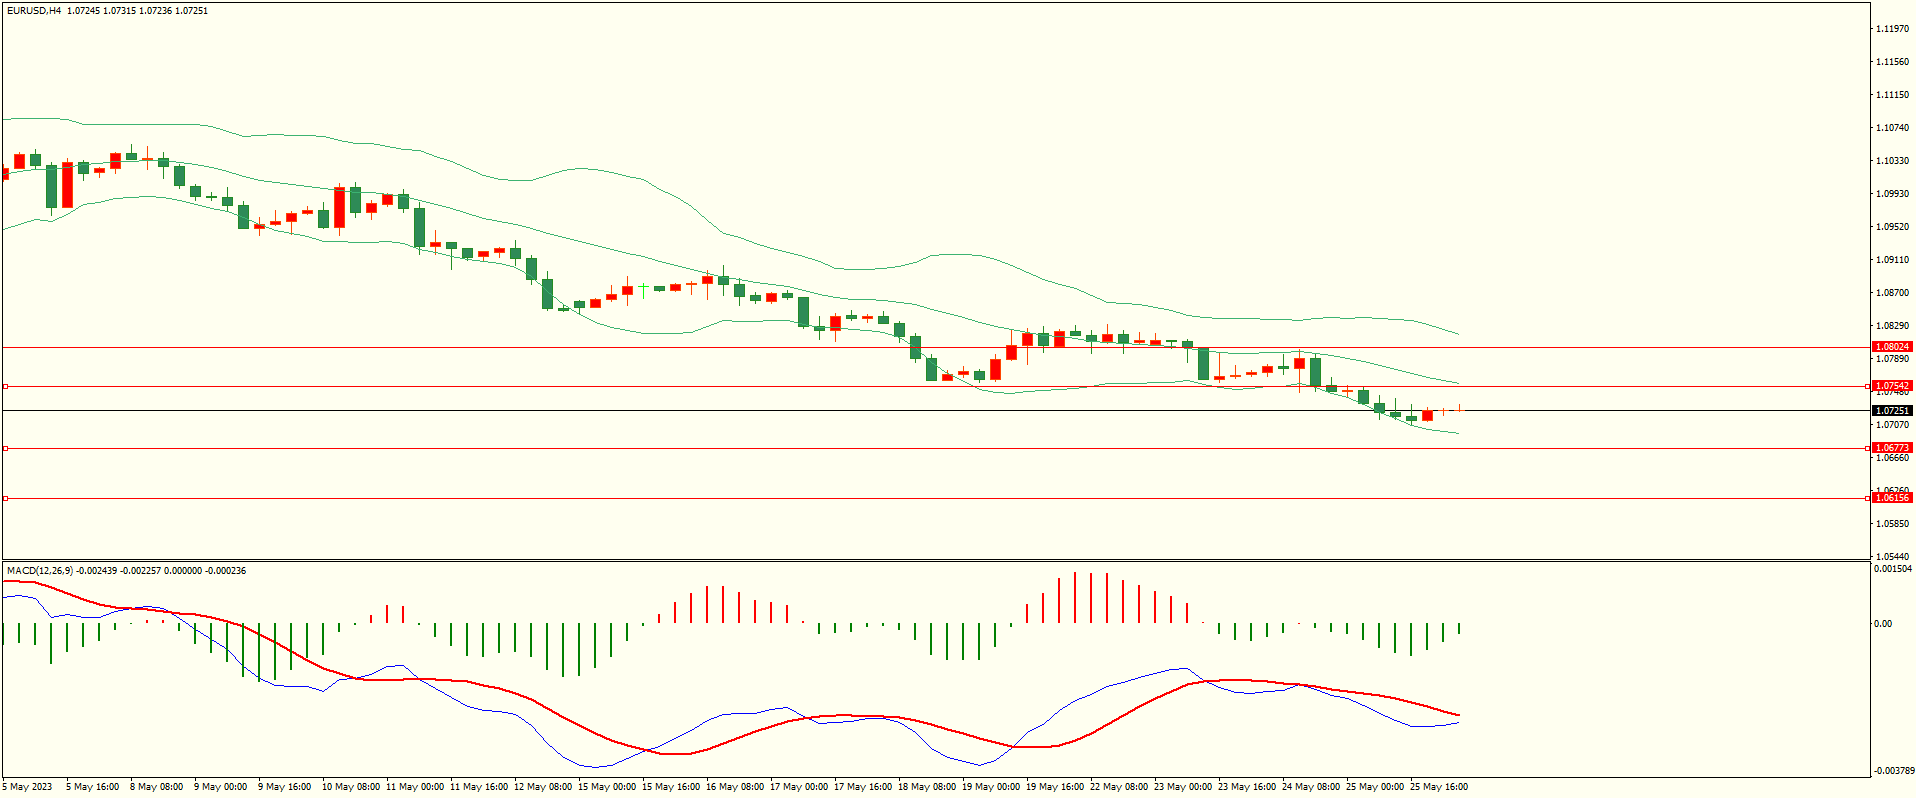This screenshot has height=798, width=1916.
Task: Click the 1.06660 price scale label
Action: pyautogui.click(x=1892, y=458)
